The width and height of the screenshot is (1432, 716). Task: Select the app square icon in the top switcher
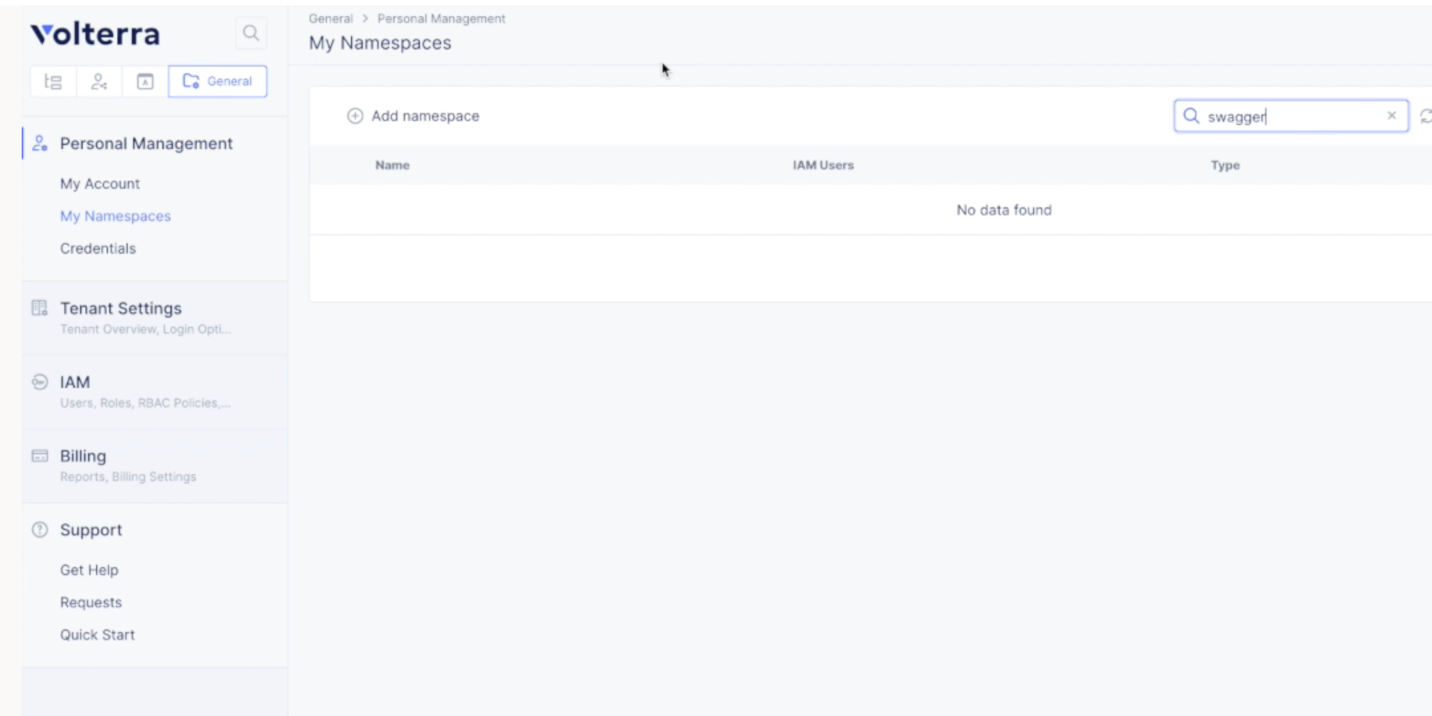tap(144, 82)
